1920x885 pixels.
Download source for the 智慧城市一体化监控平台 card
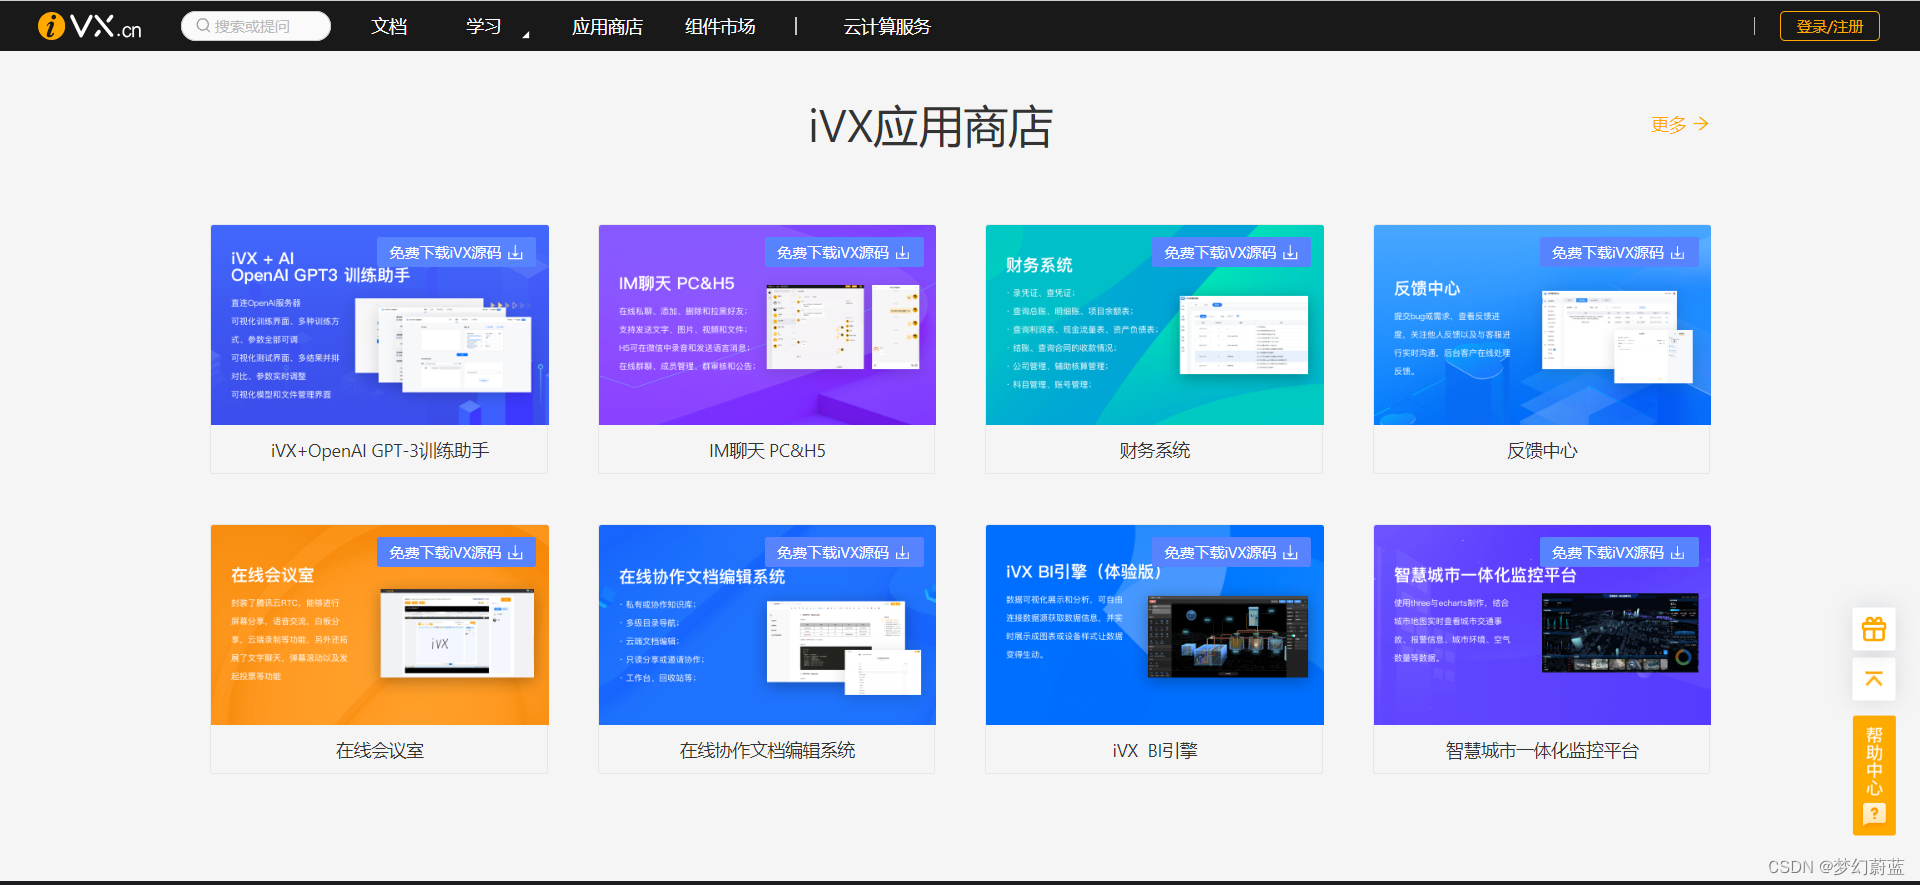tap(1619, 552)
